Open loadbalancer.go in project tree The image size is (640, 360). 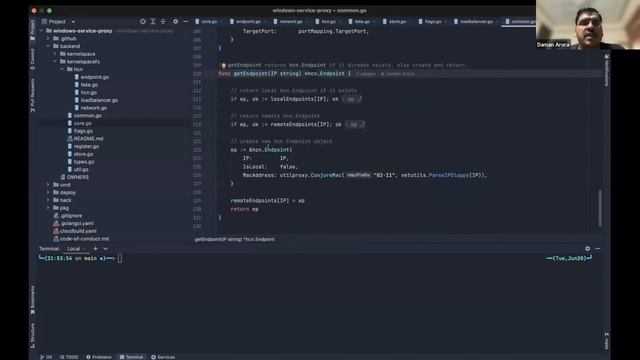(99, 100)
